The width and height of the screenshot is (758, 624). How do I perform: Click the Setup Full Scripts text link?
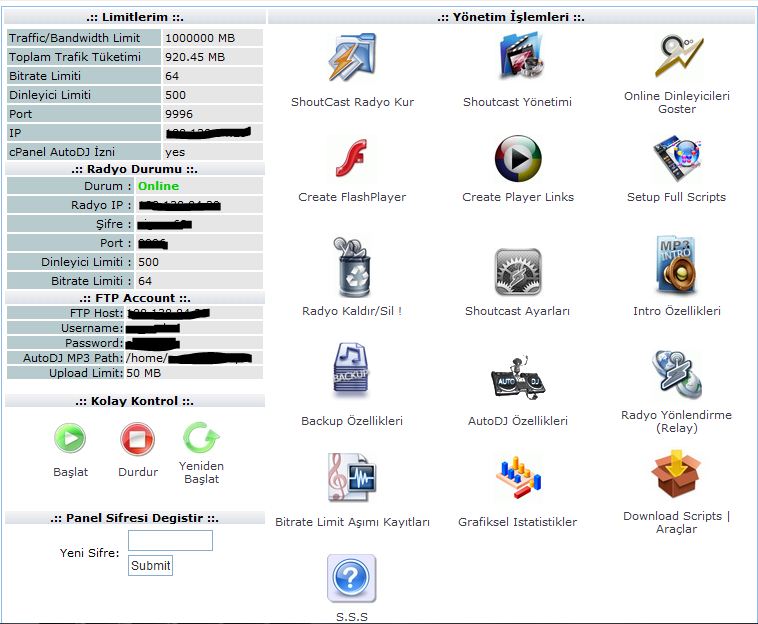point(676,197)
